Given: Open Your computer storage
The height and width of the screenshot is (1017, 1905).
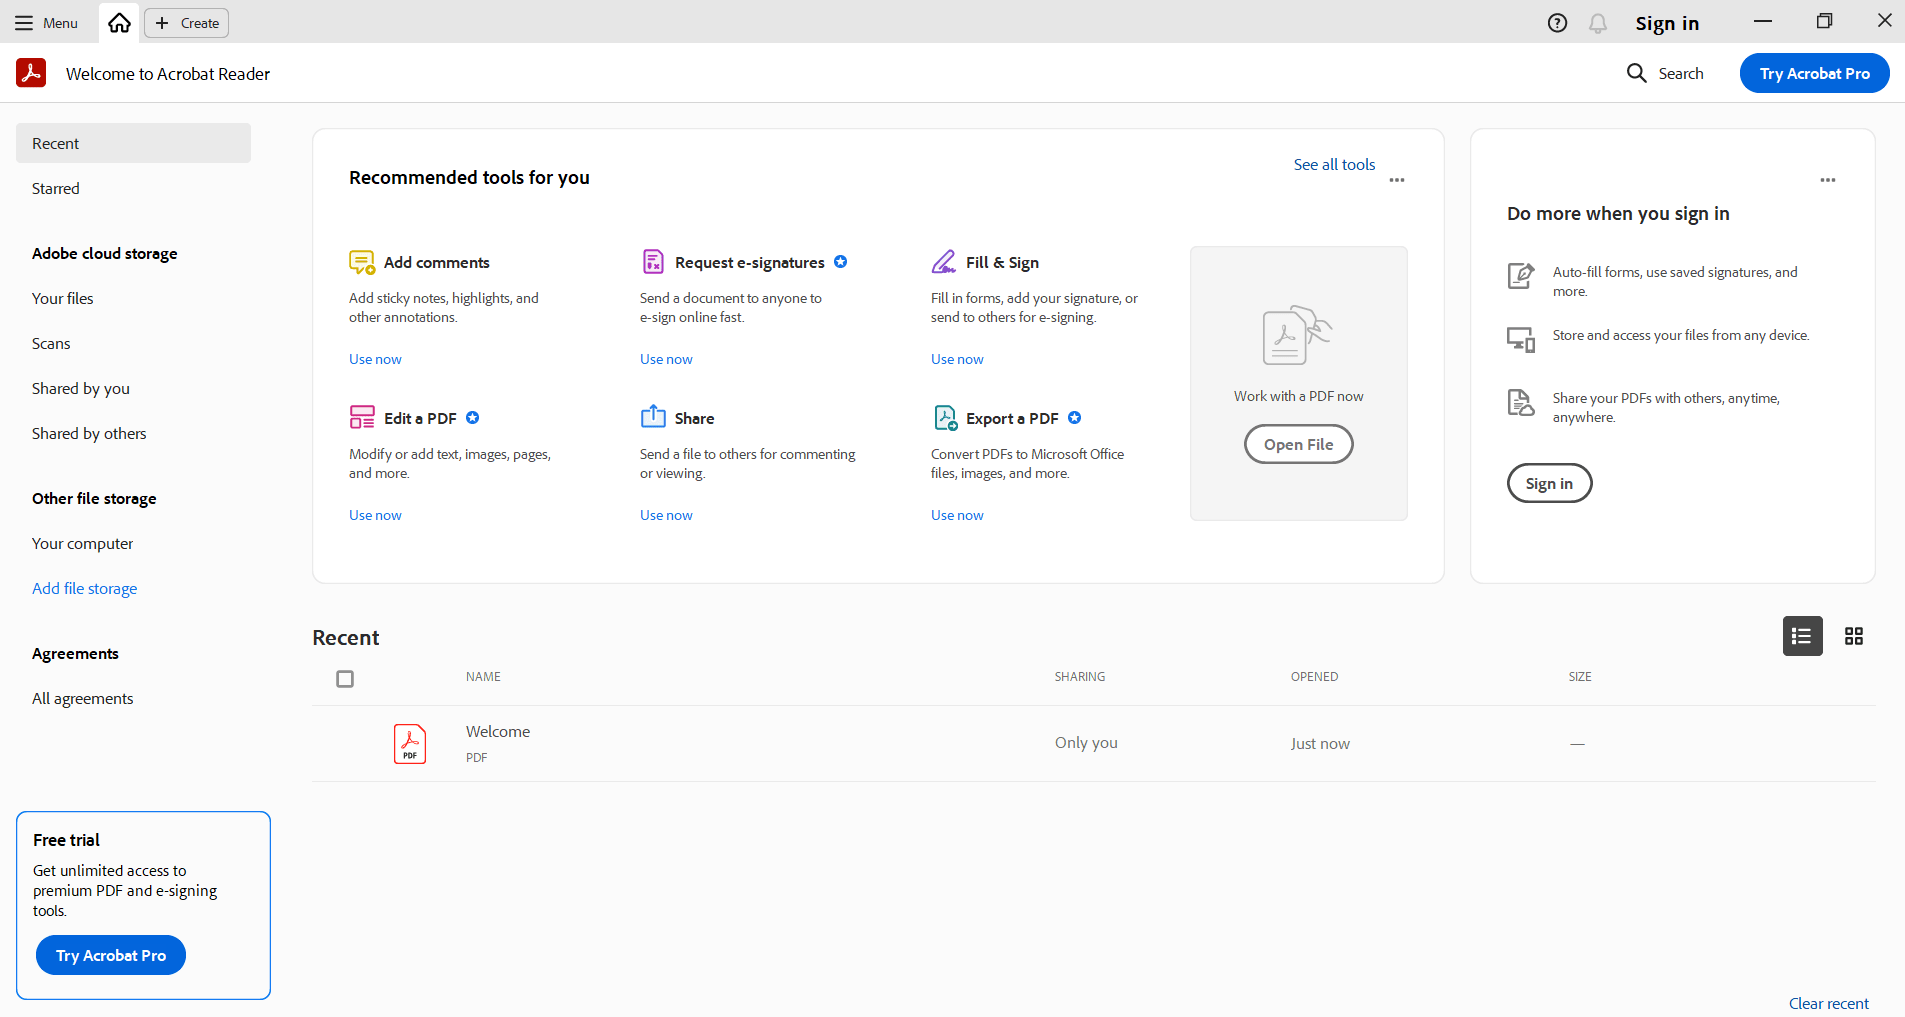Looking at the screenshot, I should click(82, 543).
